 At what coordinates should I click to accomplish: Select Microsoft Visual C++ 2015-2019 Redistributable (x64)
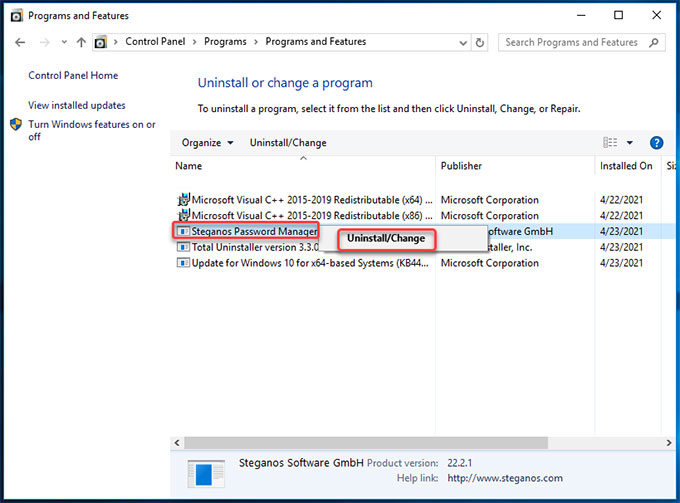click(312, 200)
